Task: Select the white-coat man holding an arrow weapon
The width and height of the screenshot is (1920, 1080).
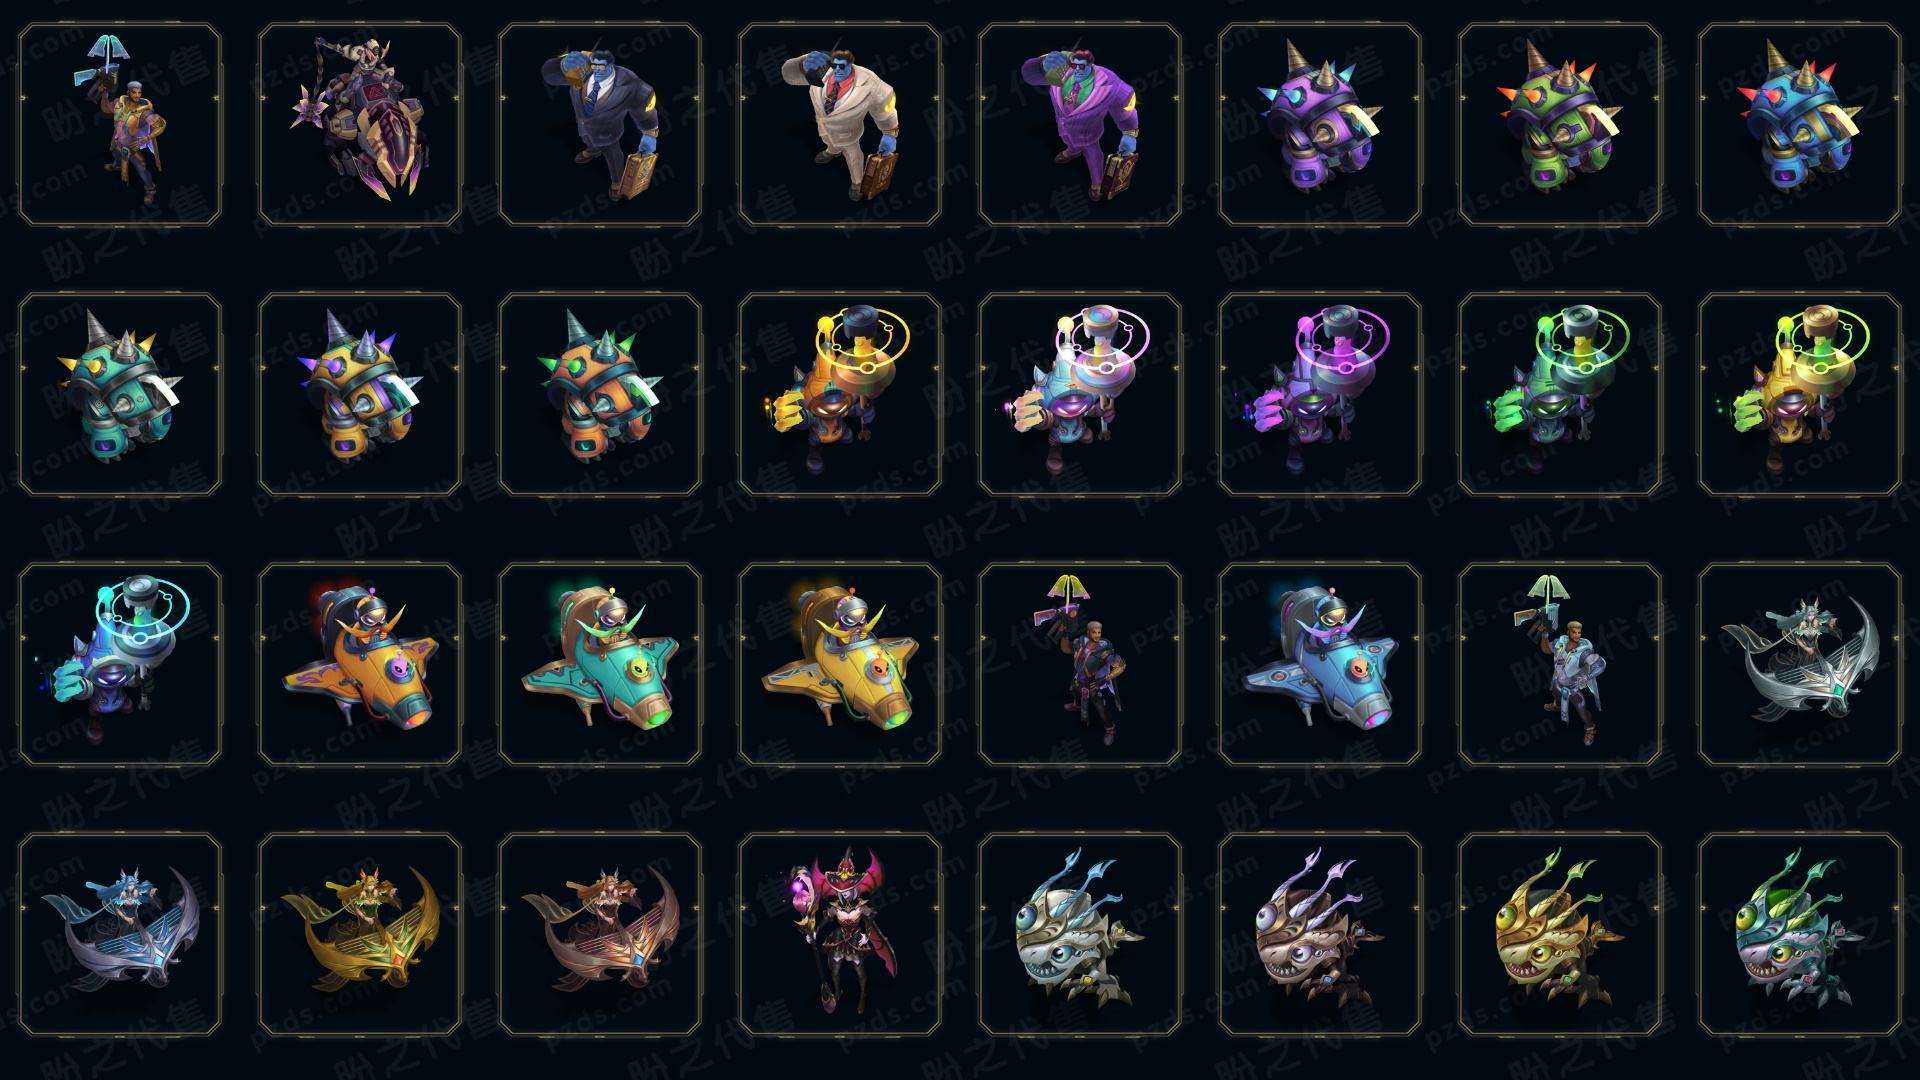Action: coord(1559,663)
